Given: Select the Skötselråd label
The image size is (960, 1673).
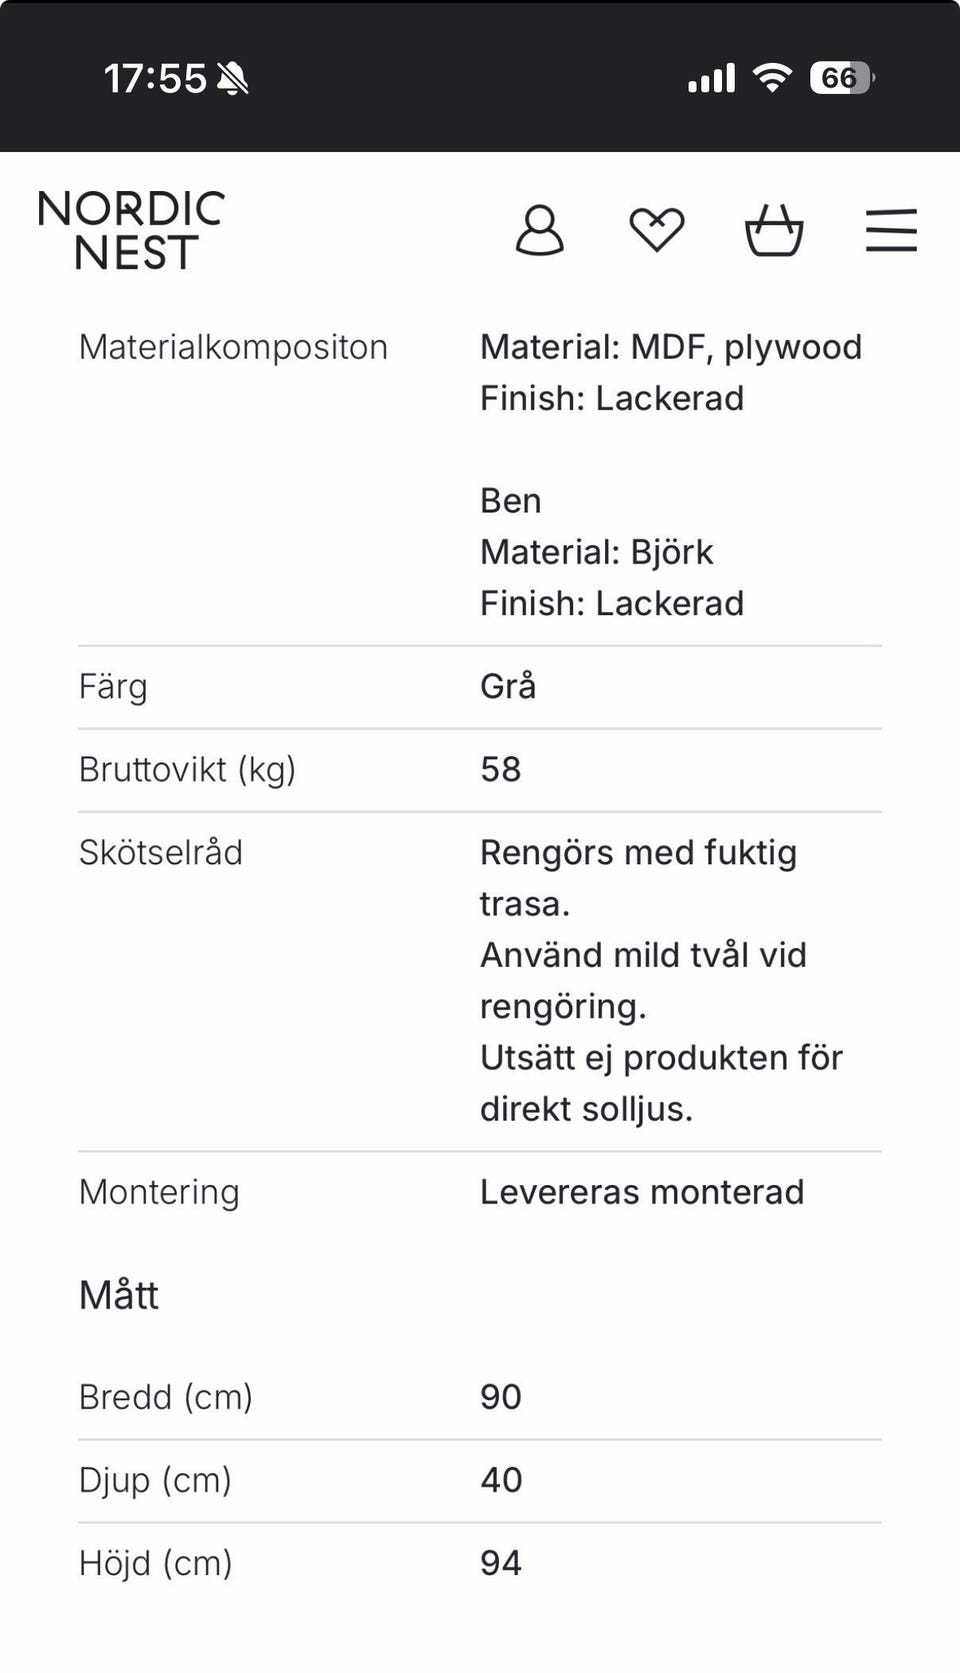Looking at the screenshot, I should point(161,852).
